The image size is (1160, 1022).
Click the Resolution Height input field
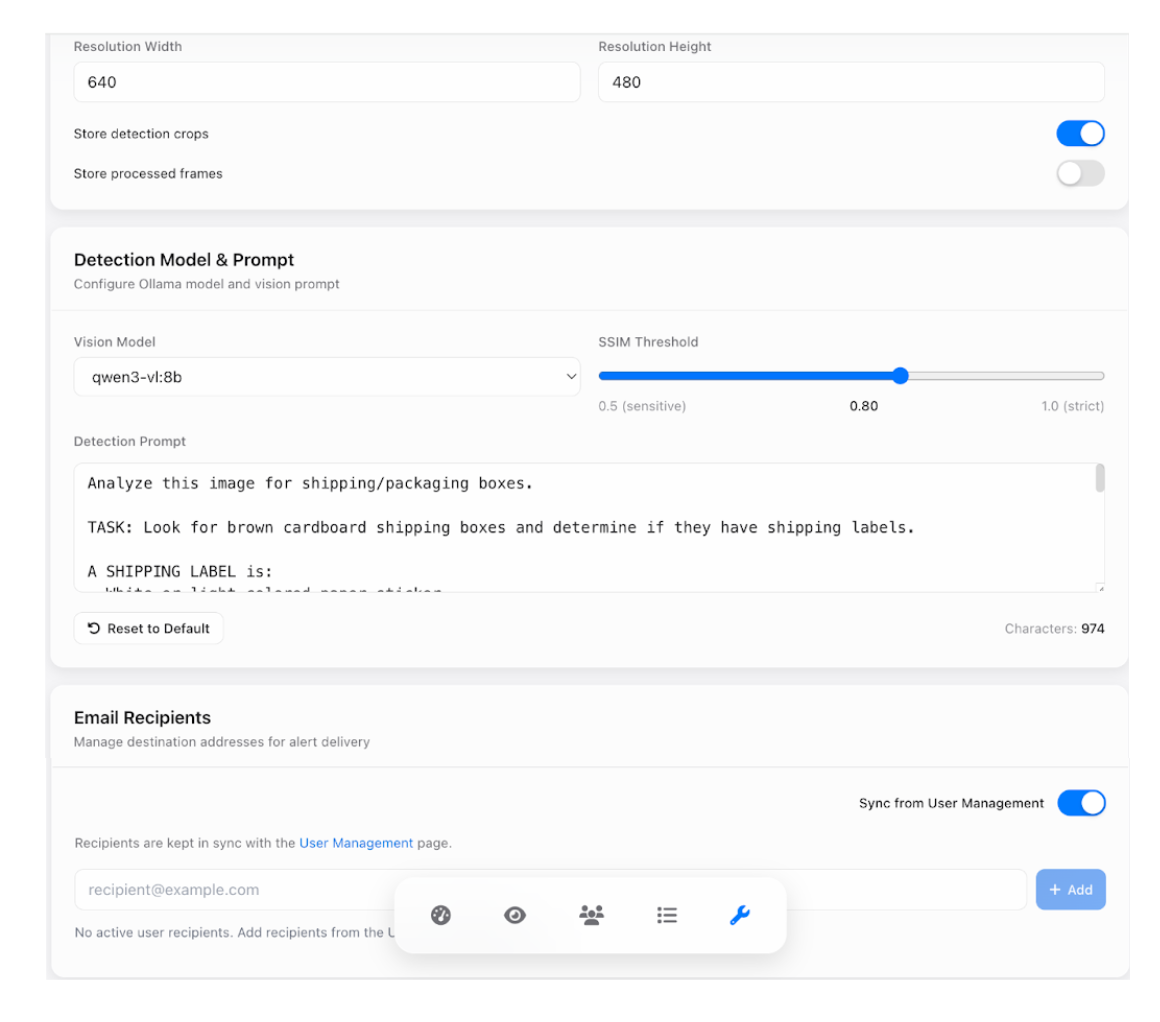[851, 82]
